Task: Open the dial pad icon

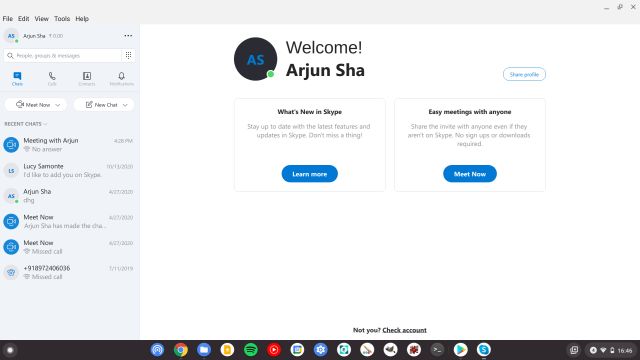Action: tap(128, 56)
